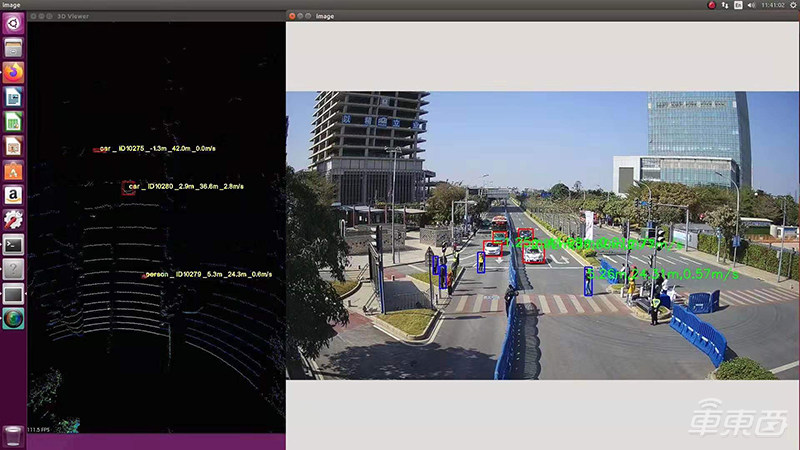Select car ID10280 label in 3D Viewer

(x=186, y=186)
